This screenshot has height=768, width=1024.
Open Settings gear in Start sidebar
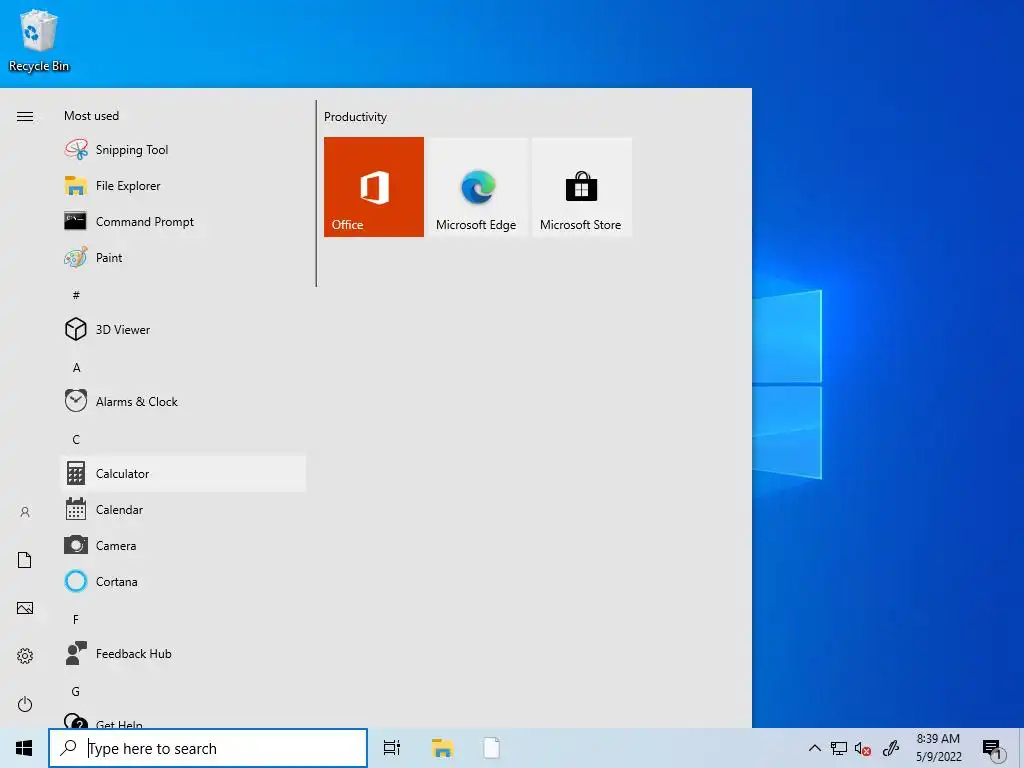[25, 656]
